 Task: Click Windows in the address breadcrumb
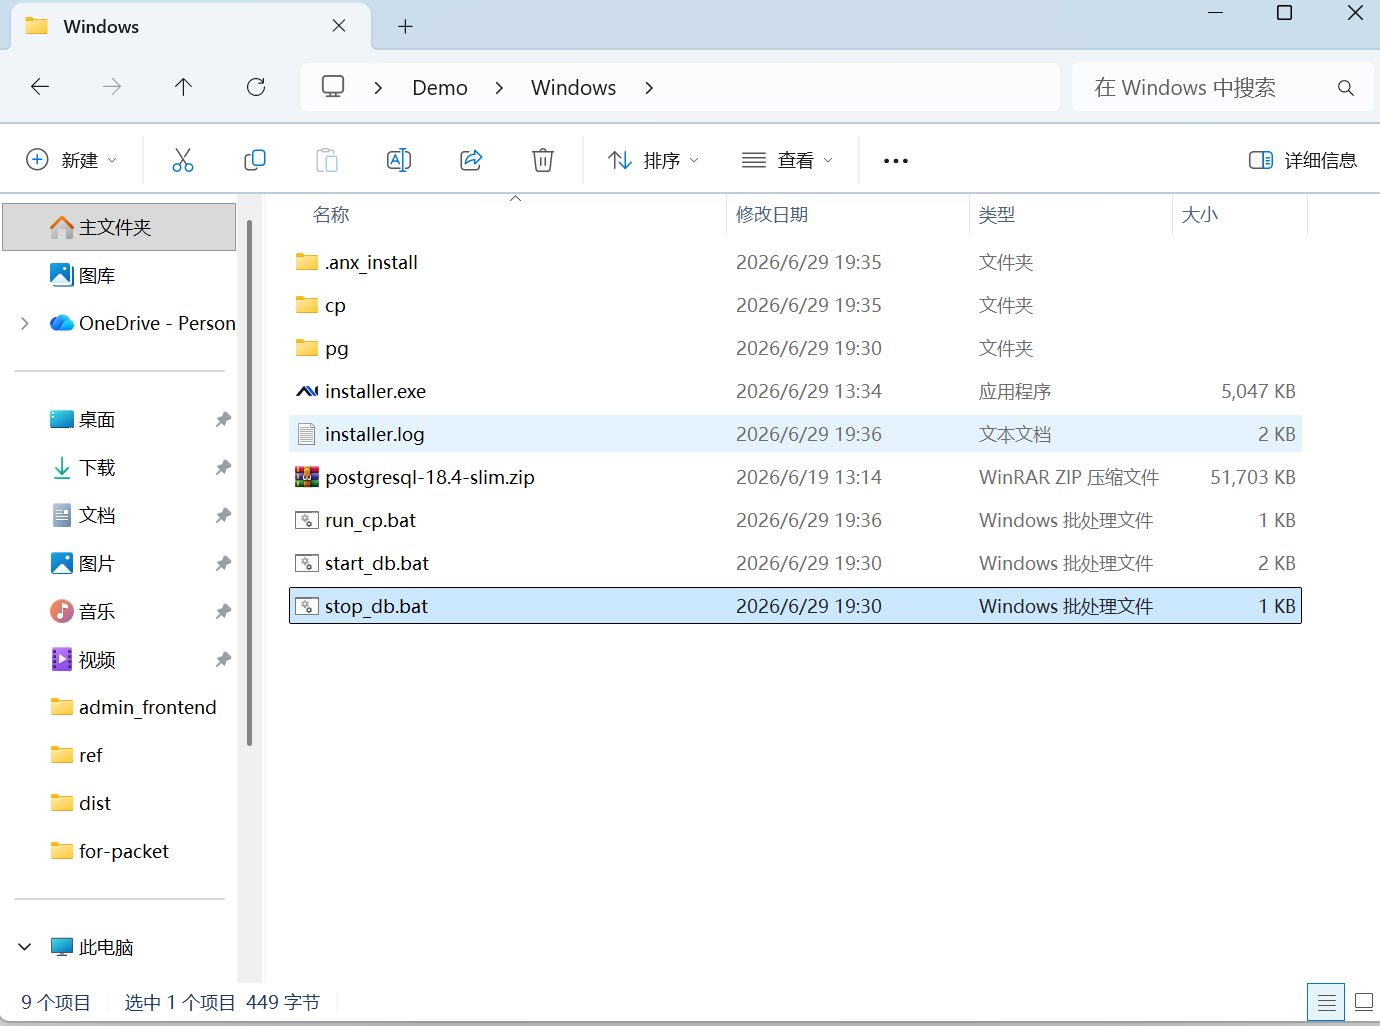click(x=574, y=88)
